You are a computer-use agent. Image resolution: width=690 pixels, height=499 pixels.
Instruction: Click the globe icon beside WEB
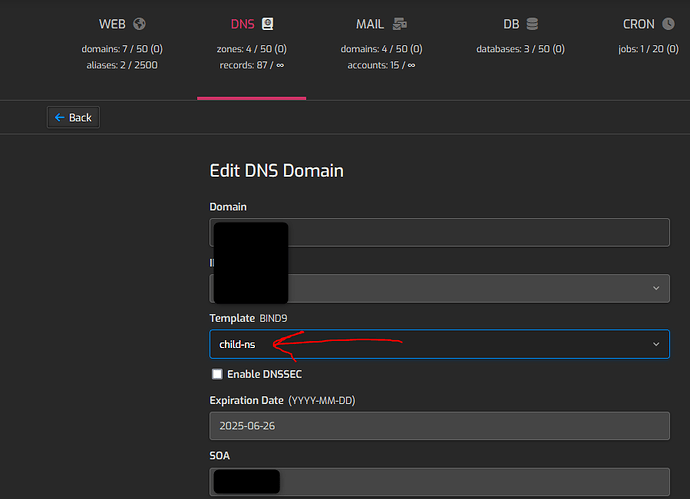138,24
